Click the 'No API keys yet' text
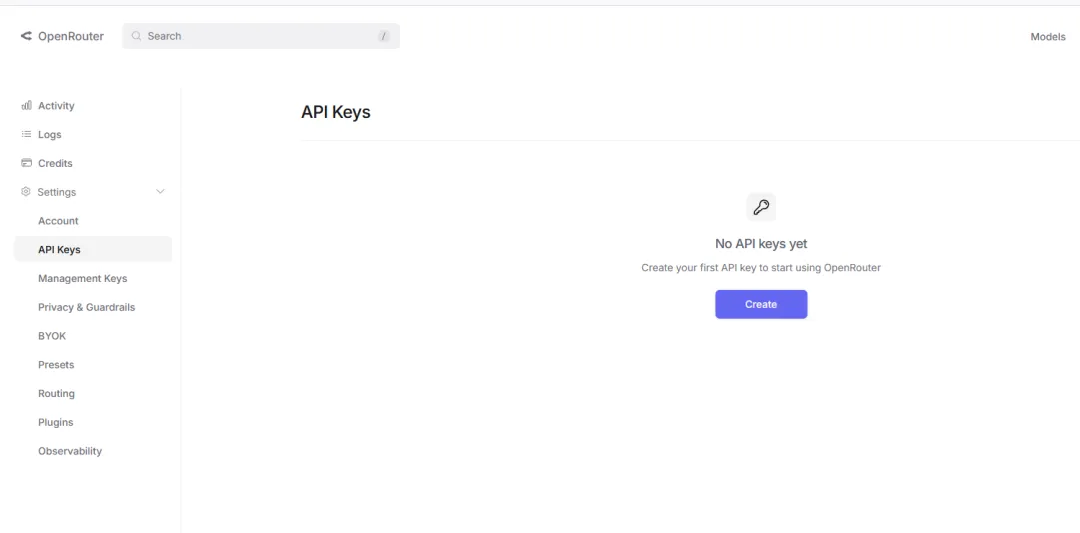The image size is (1080, 533). (x=761, y=244)
